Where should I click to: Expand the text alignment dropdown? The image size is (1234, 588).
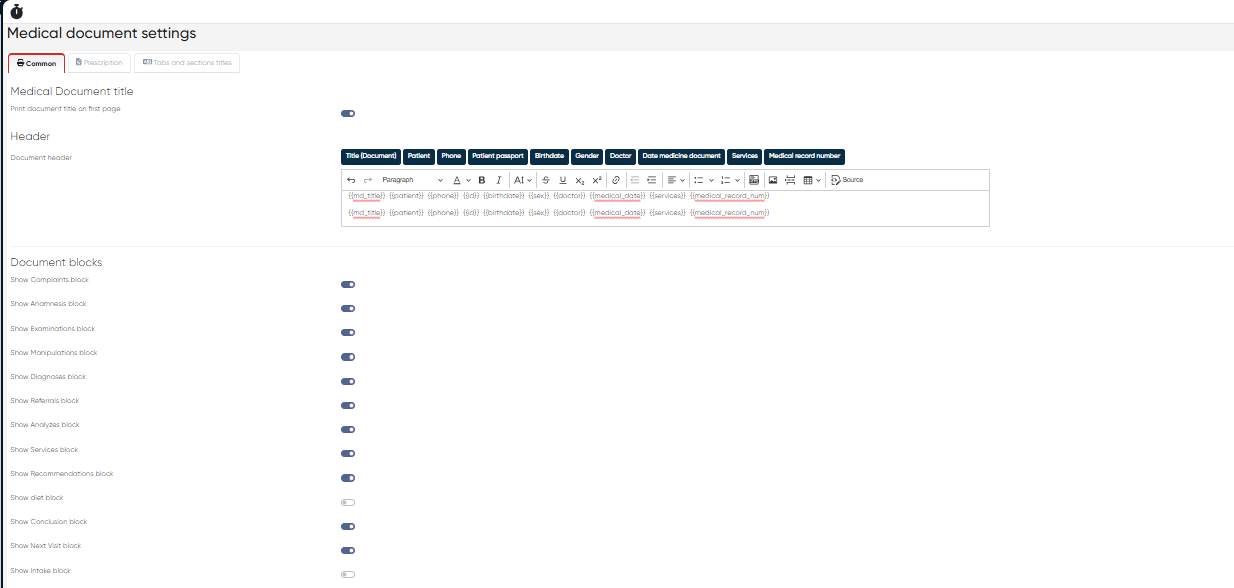click(x=676, y=180)
